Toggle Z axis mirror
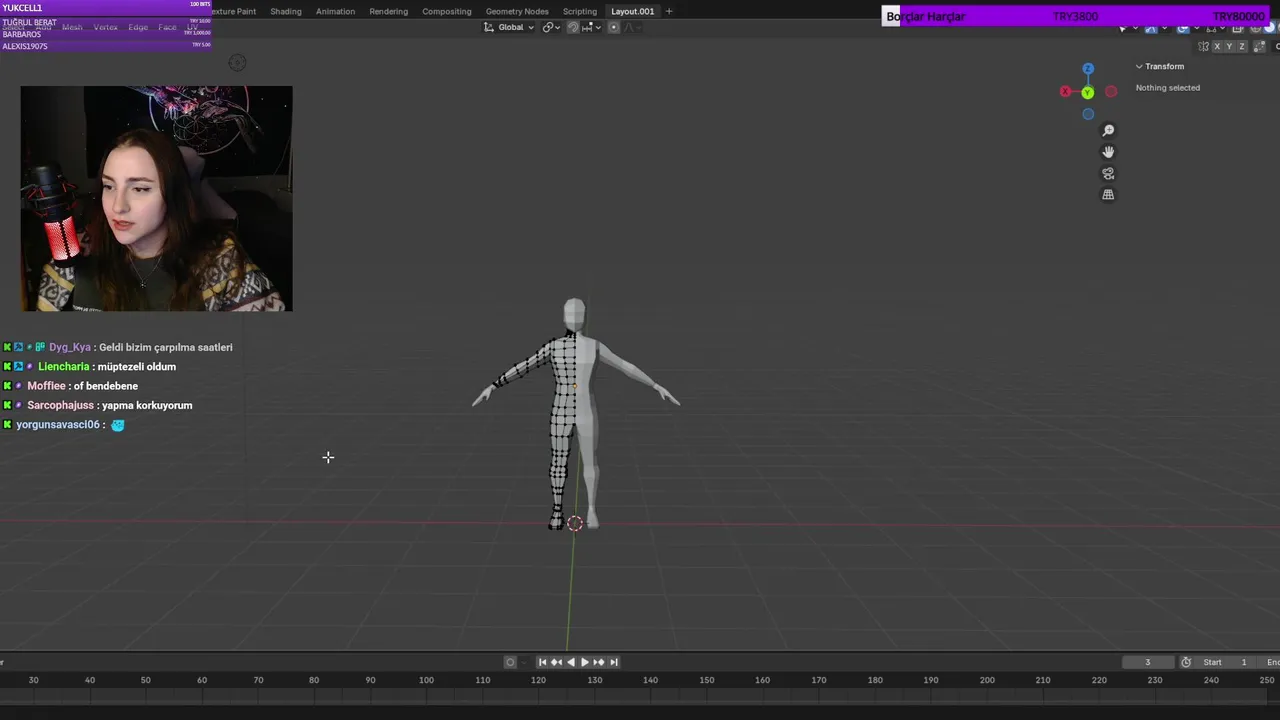The height and width of the screenshot is (720, 1280). [x=1242, y=46]
